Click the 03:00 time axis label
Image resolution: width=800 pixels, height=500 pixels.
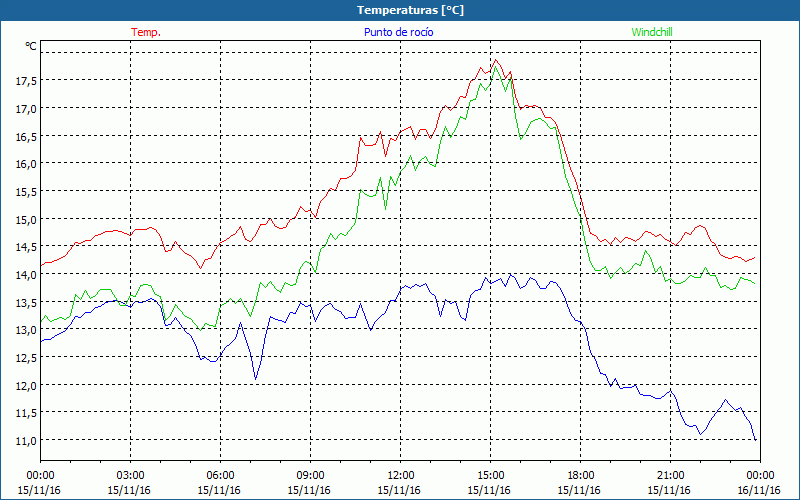tap(130, 476)
